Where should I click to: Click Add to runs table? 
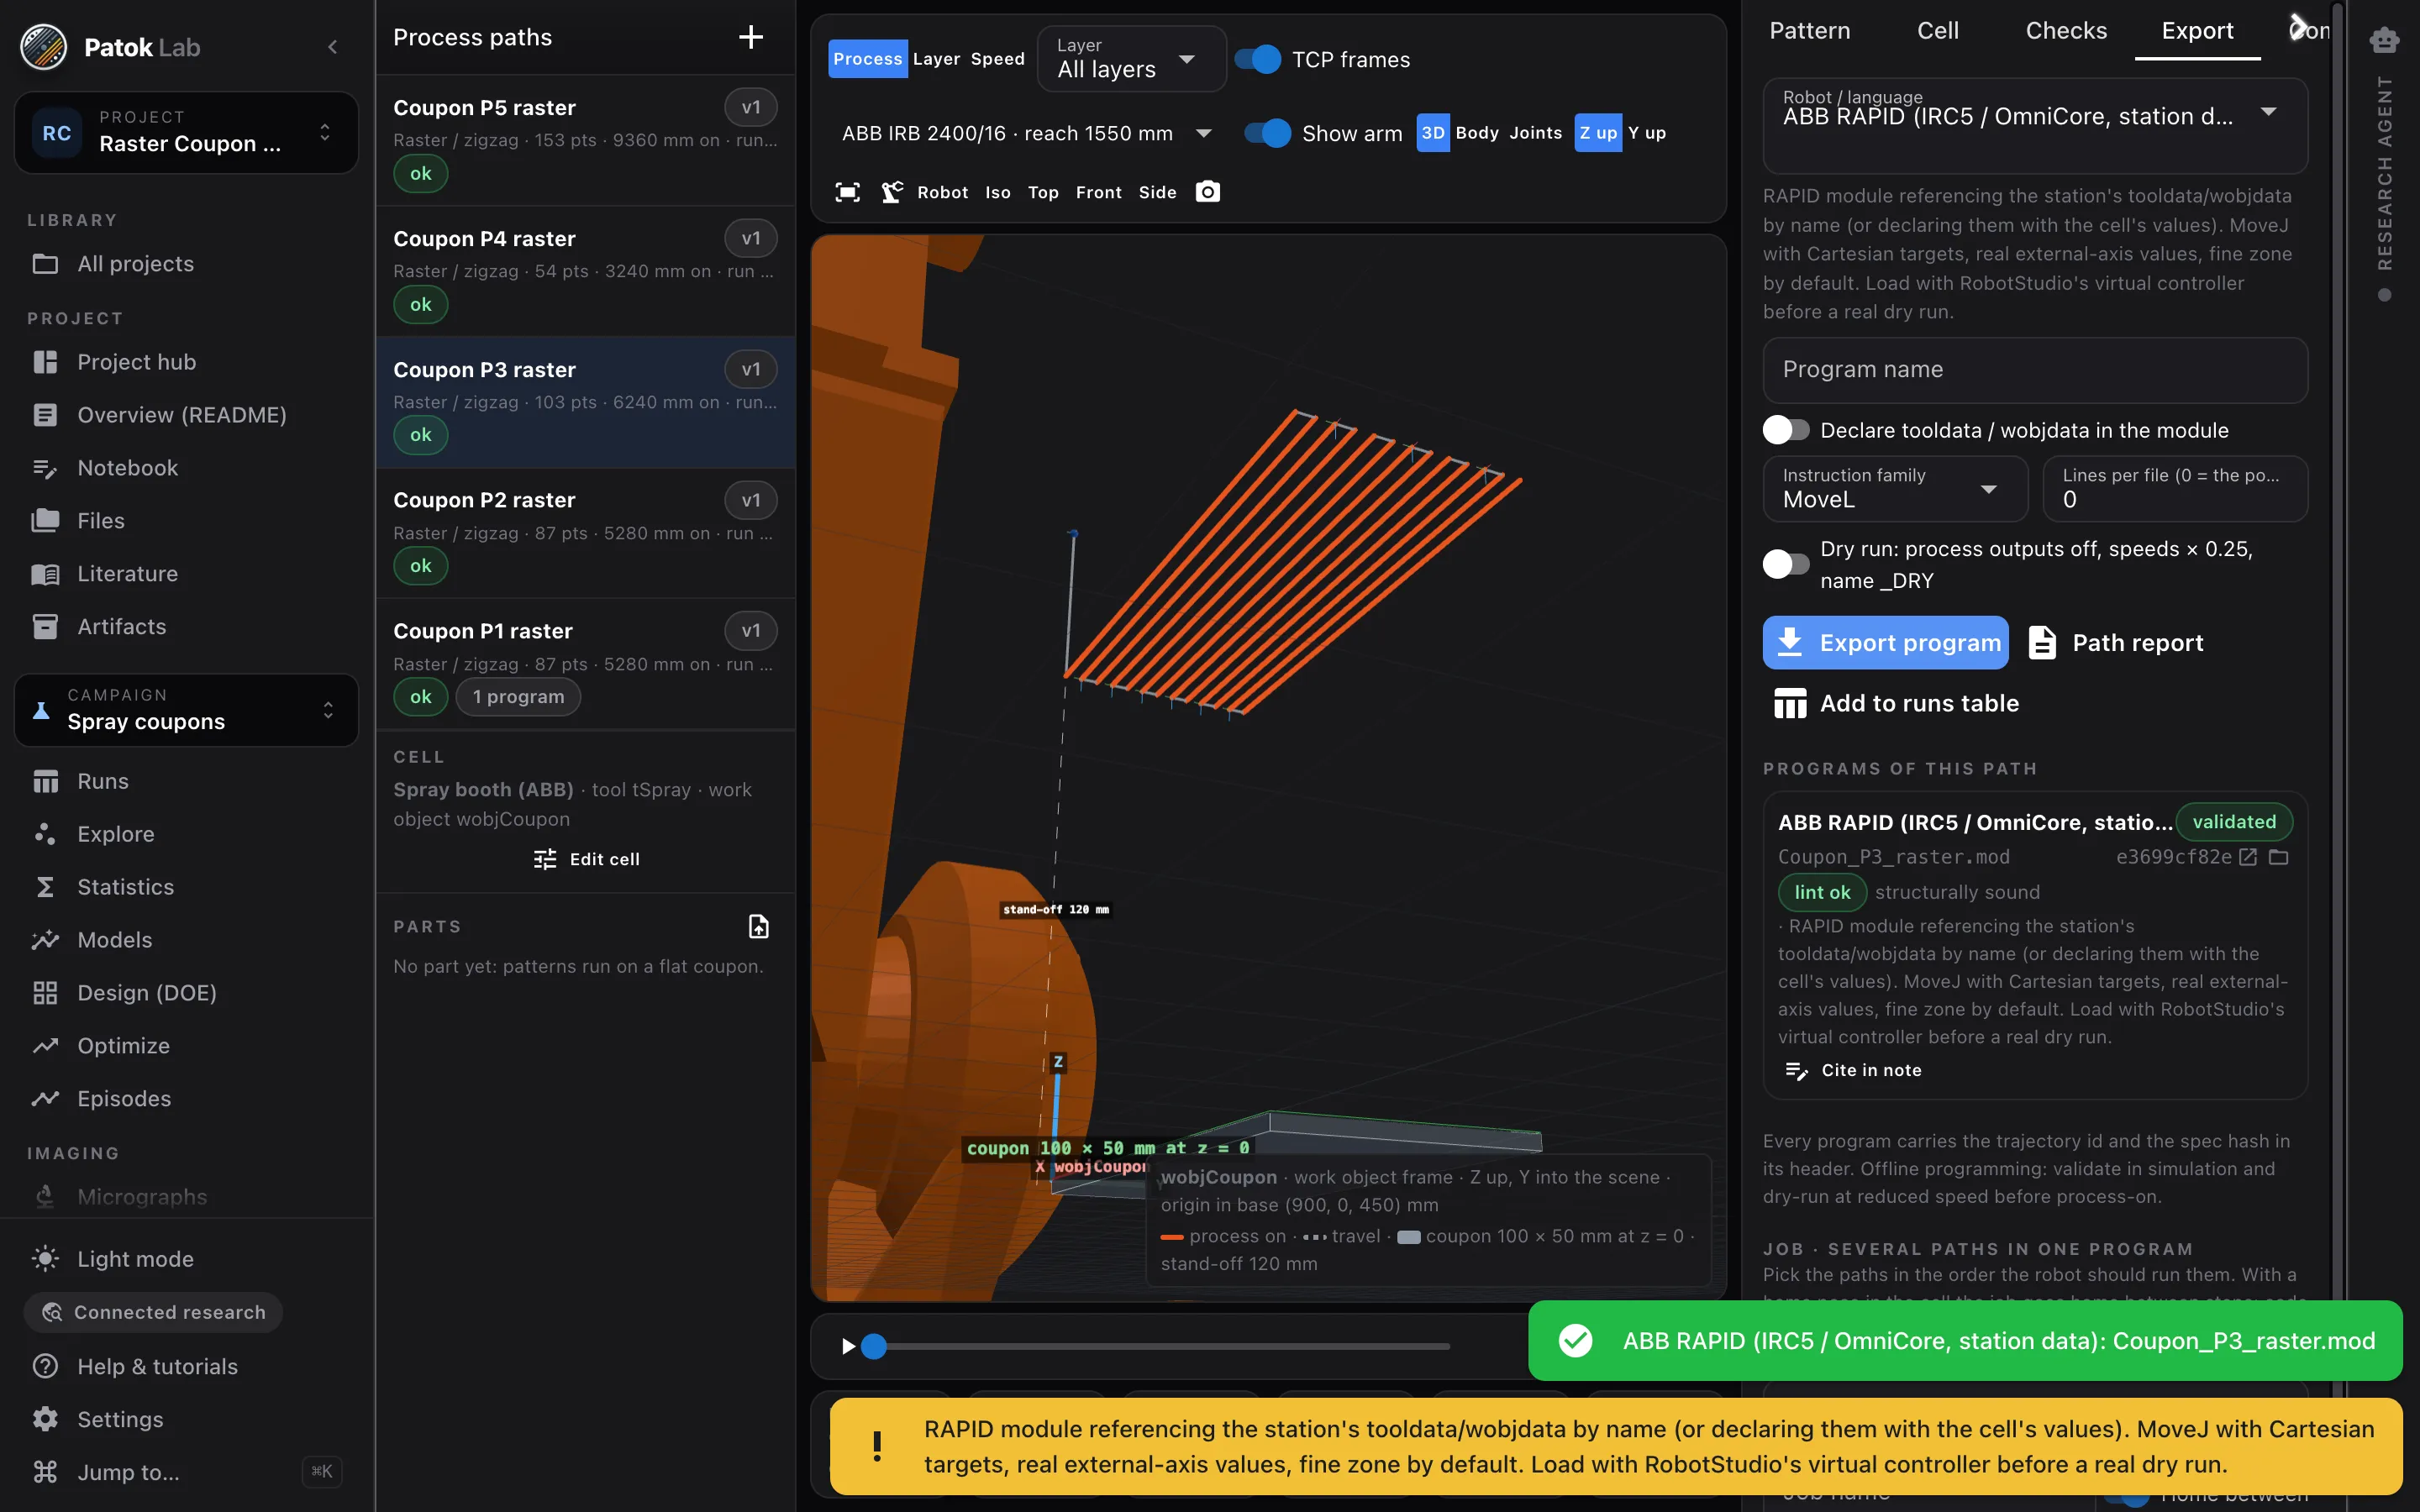point(1896,703)
